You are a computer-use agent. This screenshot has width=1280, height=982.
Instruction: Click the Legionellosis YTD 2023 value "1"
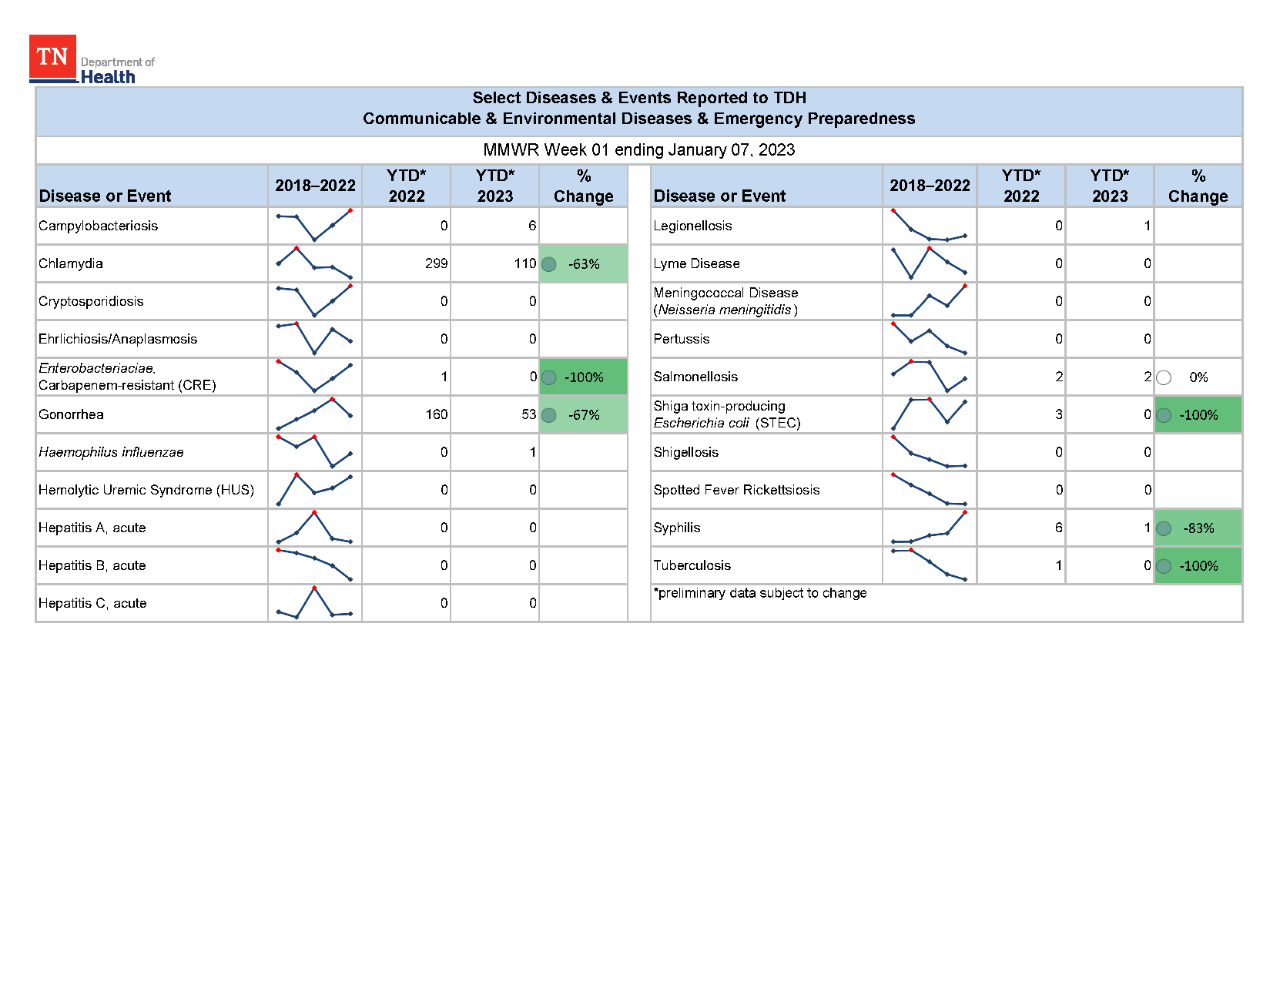click(1147, 226)
